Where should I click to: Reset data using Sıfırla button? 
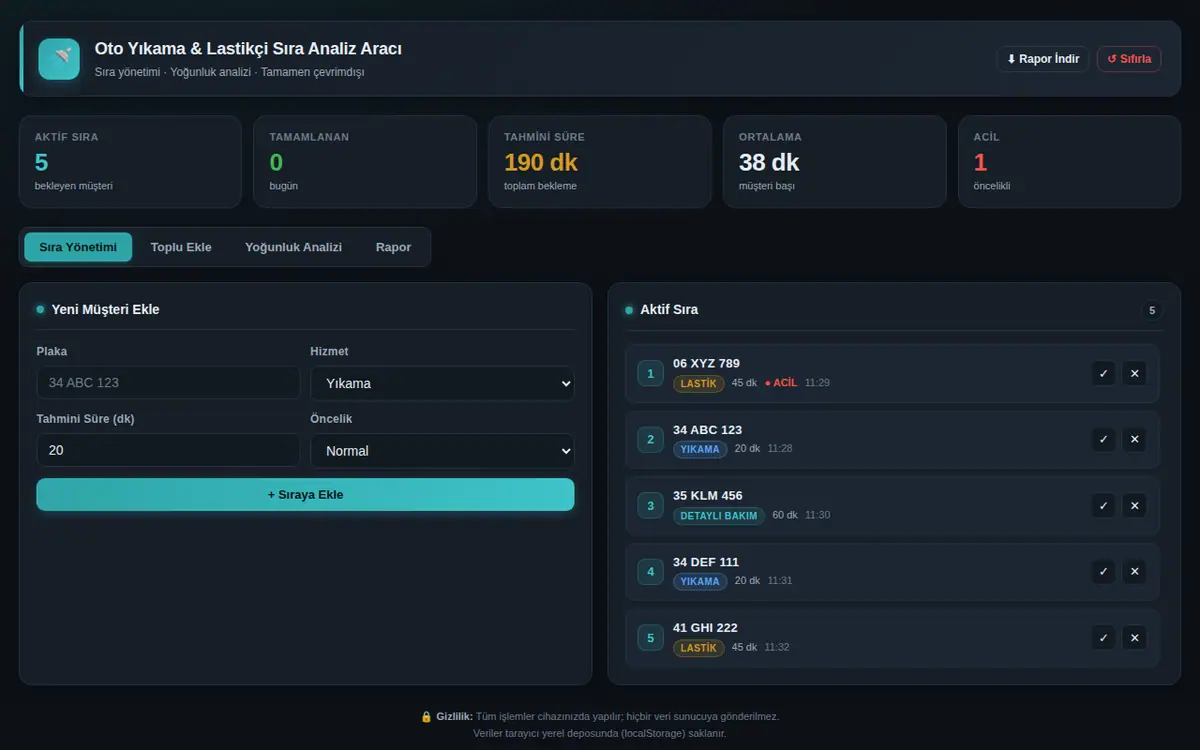coord(1129,59)
